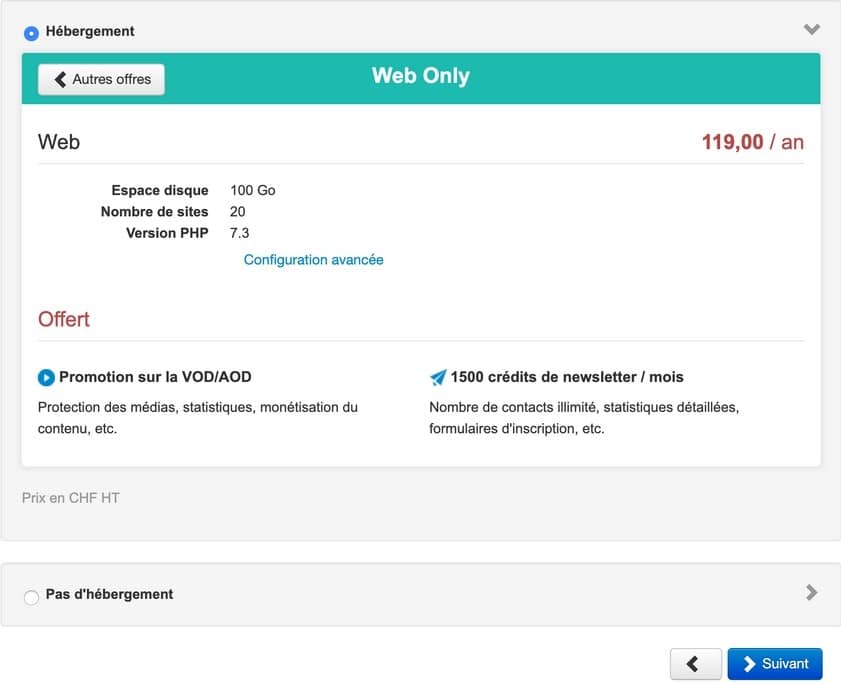Click the Pas d'hébergement label text
The width and height of the screenshot is (841, 684).
click(x=109, y=594)
